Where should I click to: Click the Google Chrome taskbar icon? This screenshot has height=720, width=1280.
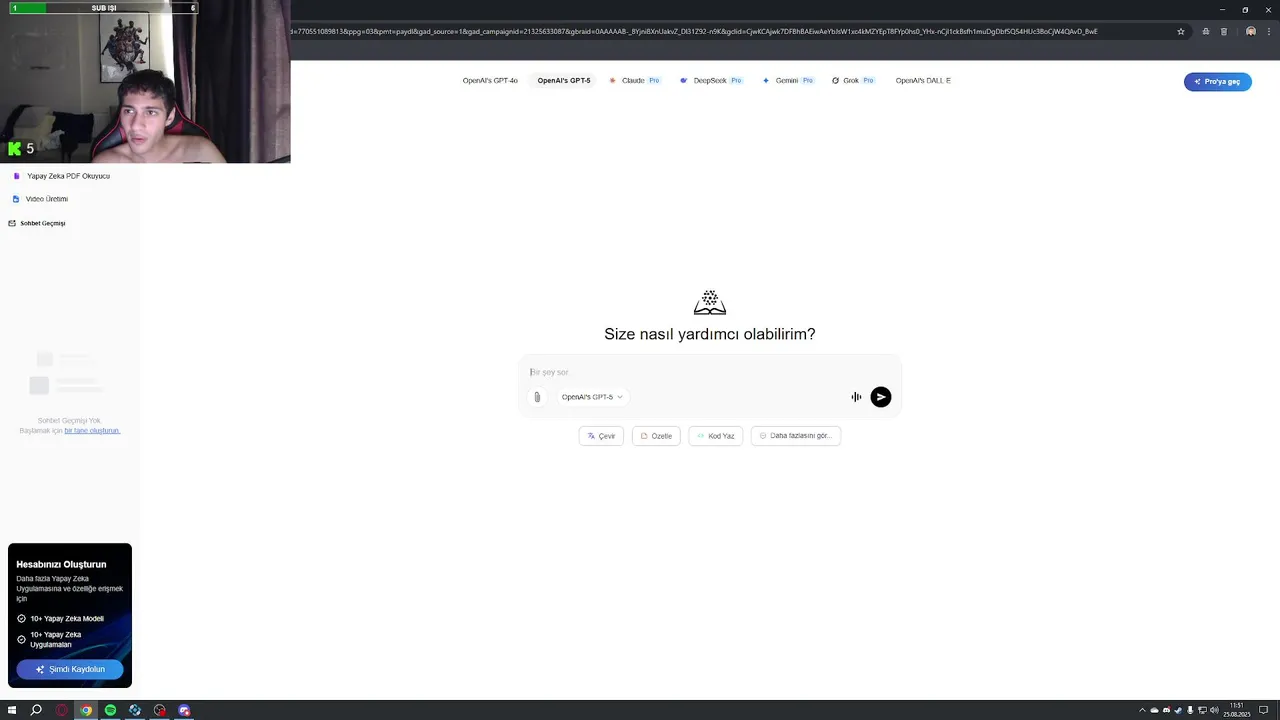86,710
